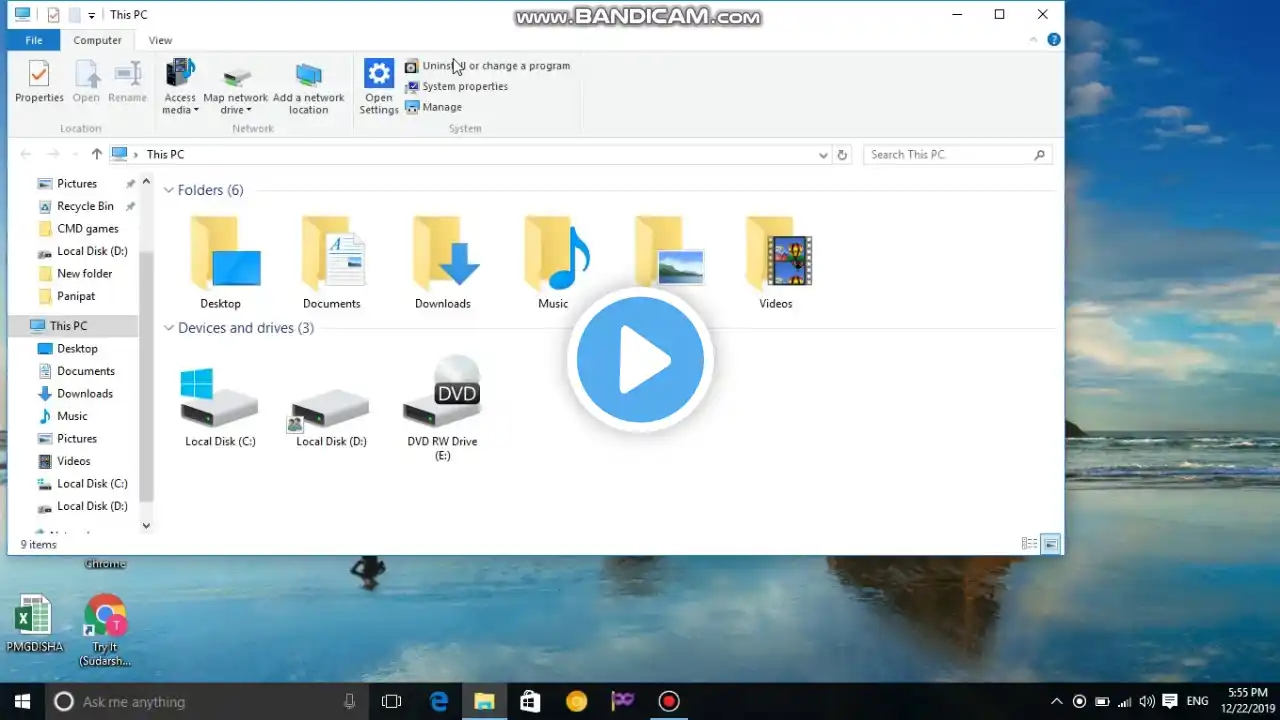The width and height of the screenshot is (1280, 720).
Task: Open Panipat folder in the sidebar
Action: pyautogui.click(x=76, y=296)
